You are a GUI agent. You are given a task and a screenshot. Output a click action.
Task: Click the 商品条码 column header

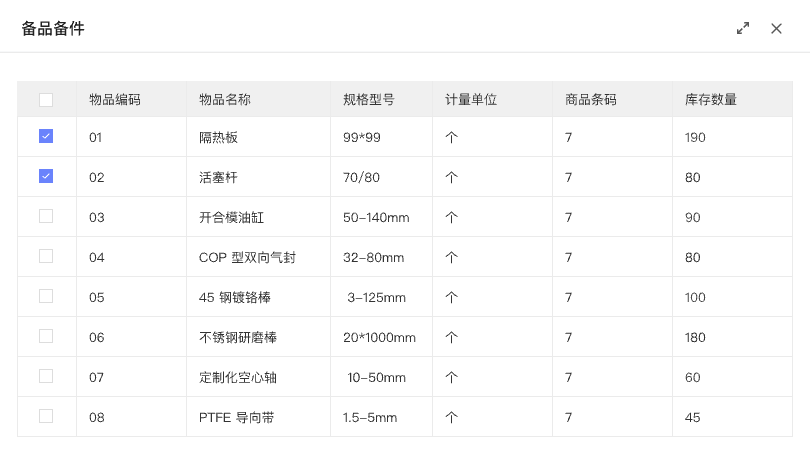tap(591, 100)
